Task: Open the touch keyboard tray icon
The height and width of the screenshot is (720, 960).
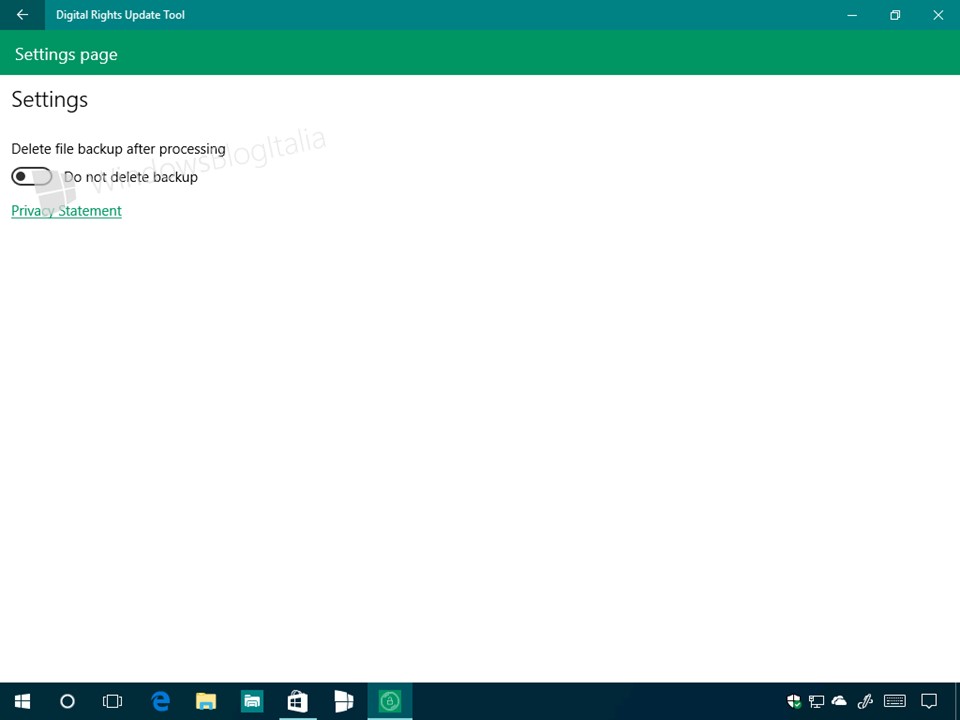Action: tap(895, 701)
